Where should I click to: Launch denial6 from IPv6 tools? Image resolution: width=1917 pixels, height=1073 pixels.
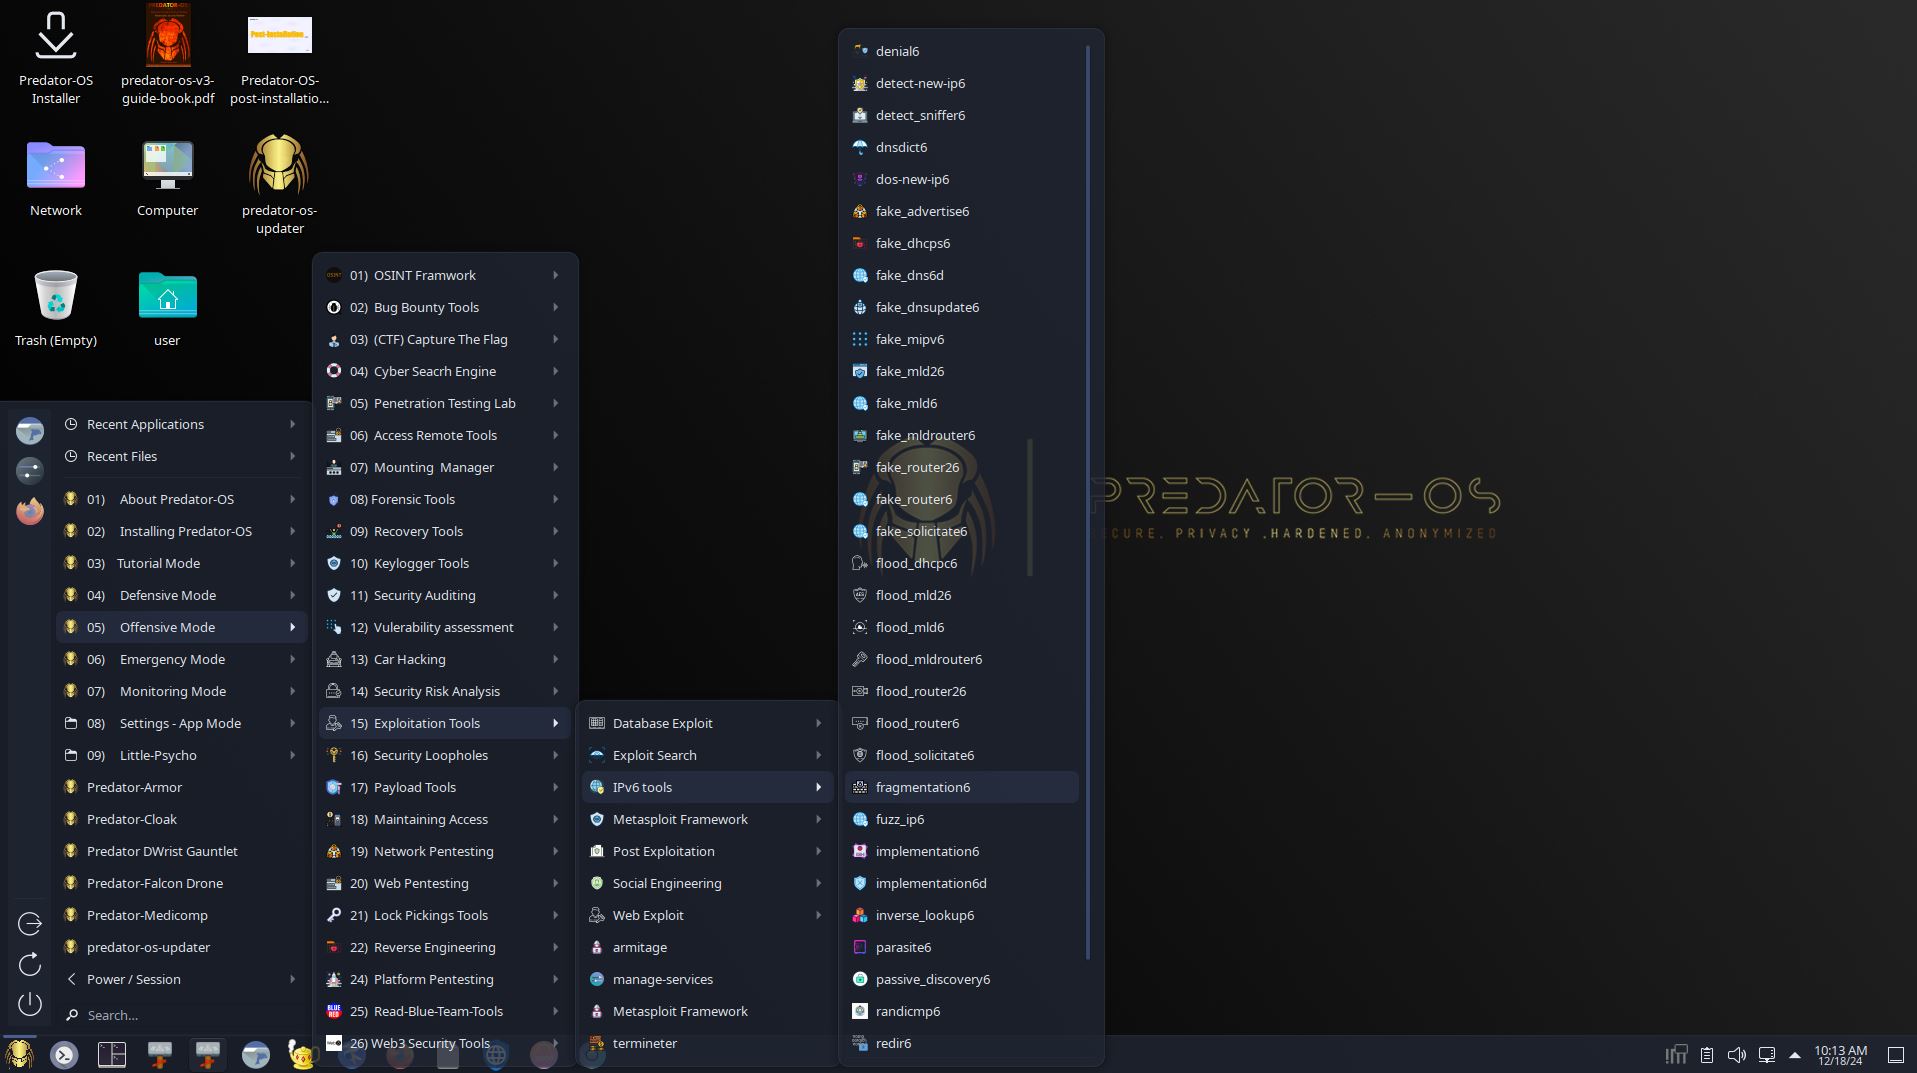(x=962, y=51)
